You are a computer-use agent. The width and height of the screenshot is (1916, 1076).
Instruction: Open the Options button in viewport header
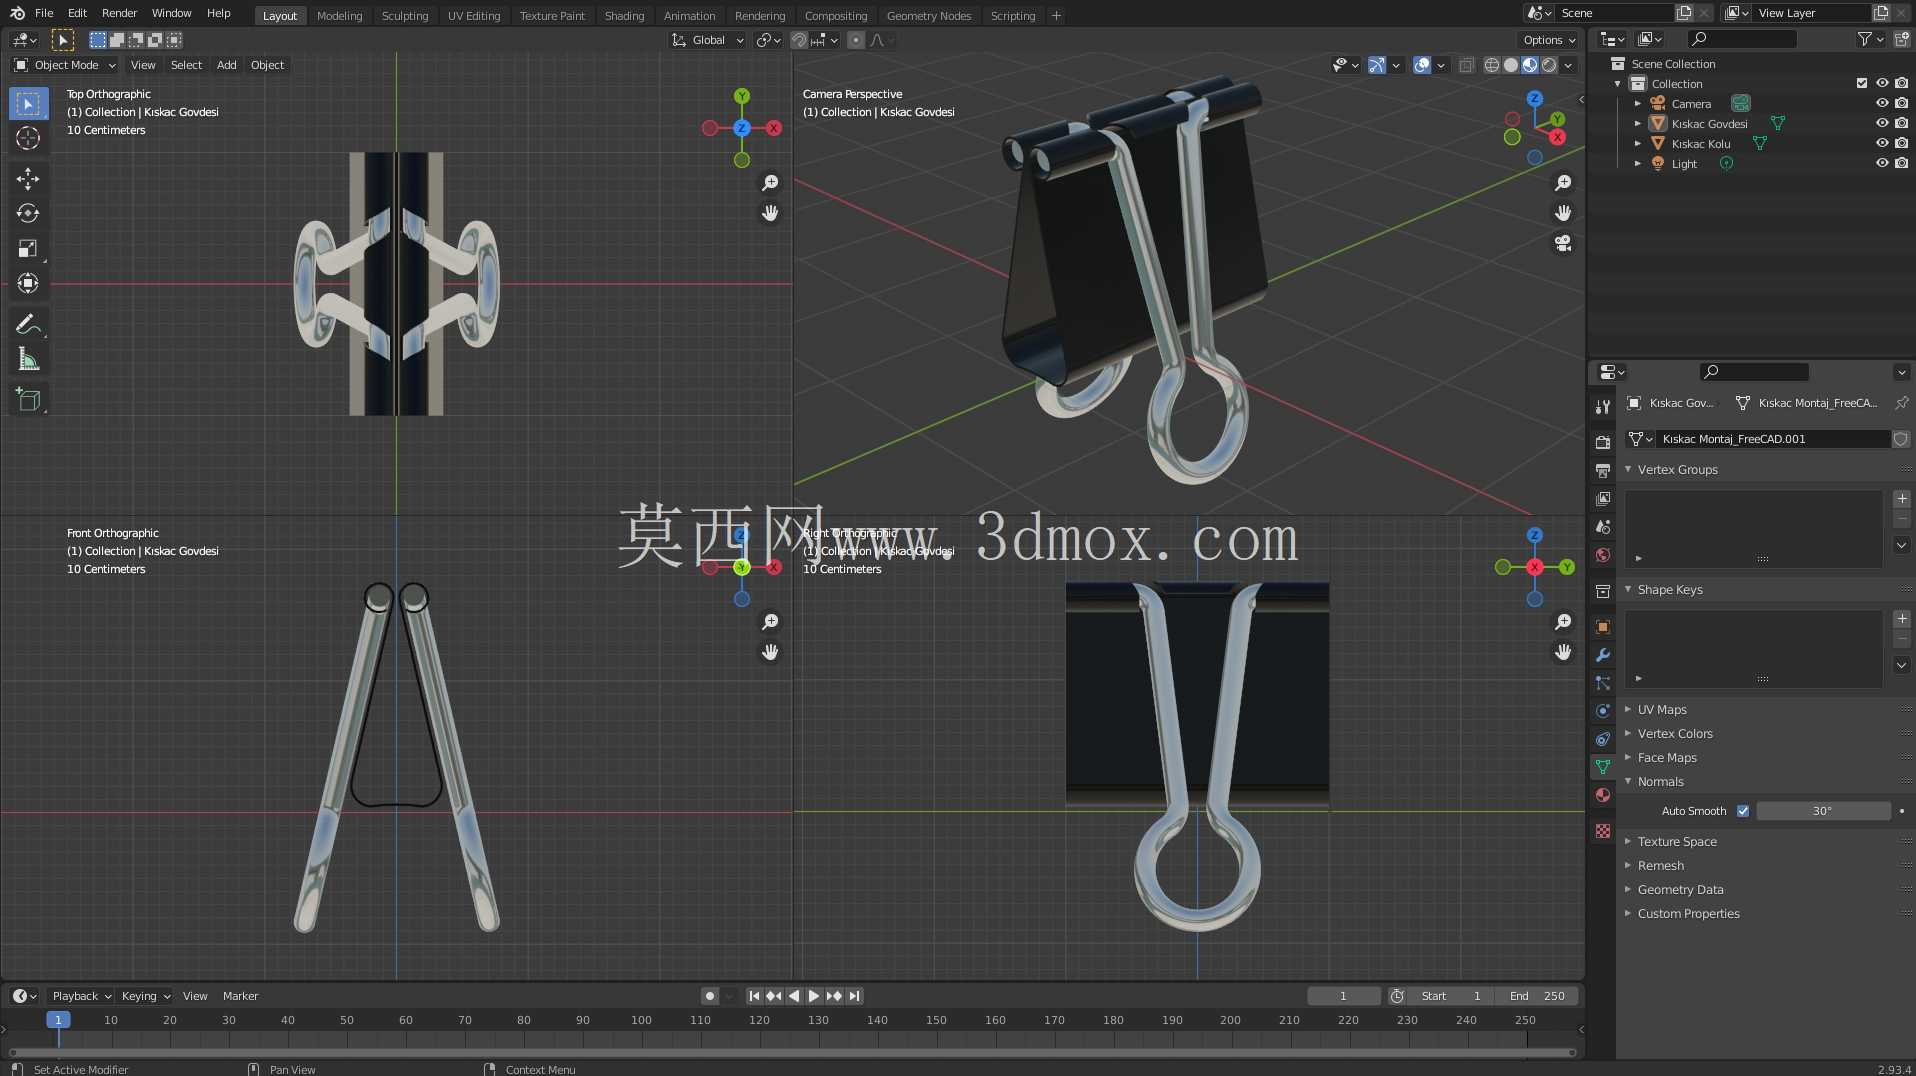pos(1548,40)
